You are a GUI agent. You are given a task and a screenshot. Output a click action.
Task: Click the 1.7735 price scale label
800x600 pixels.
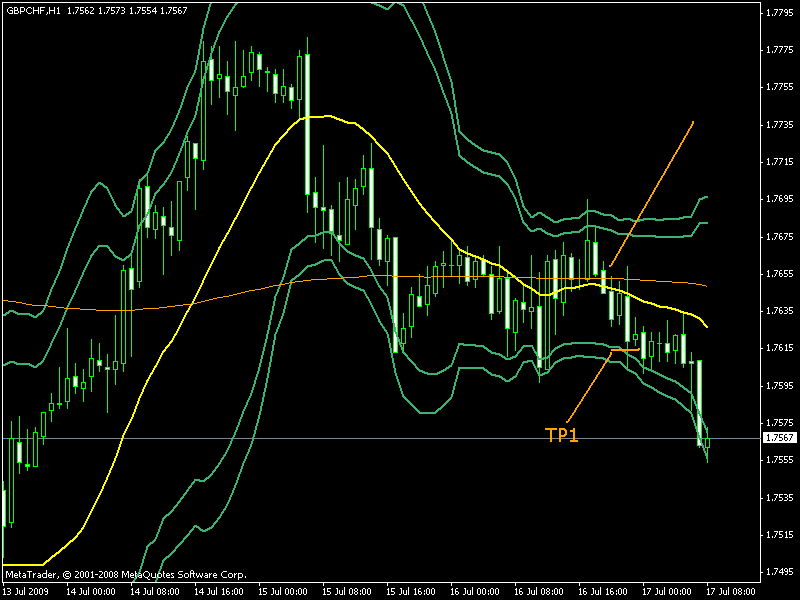(x=780, y=124)
